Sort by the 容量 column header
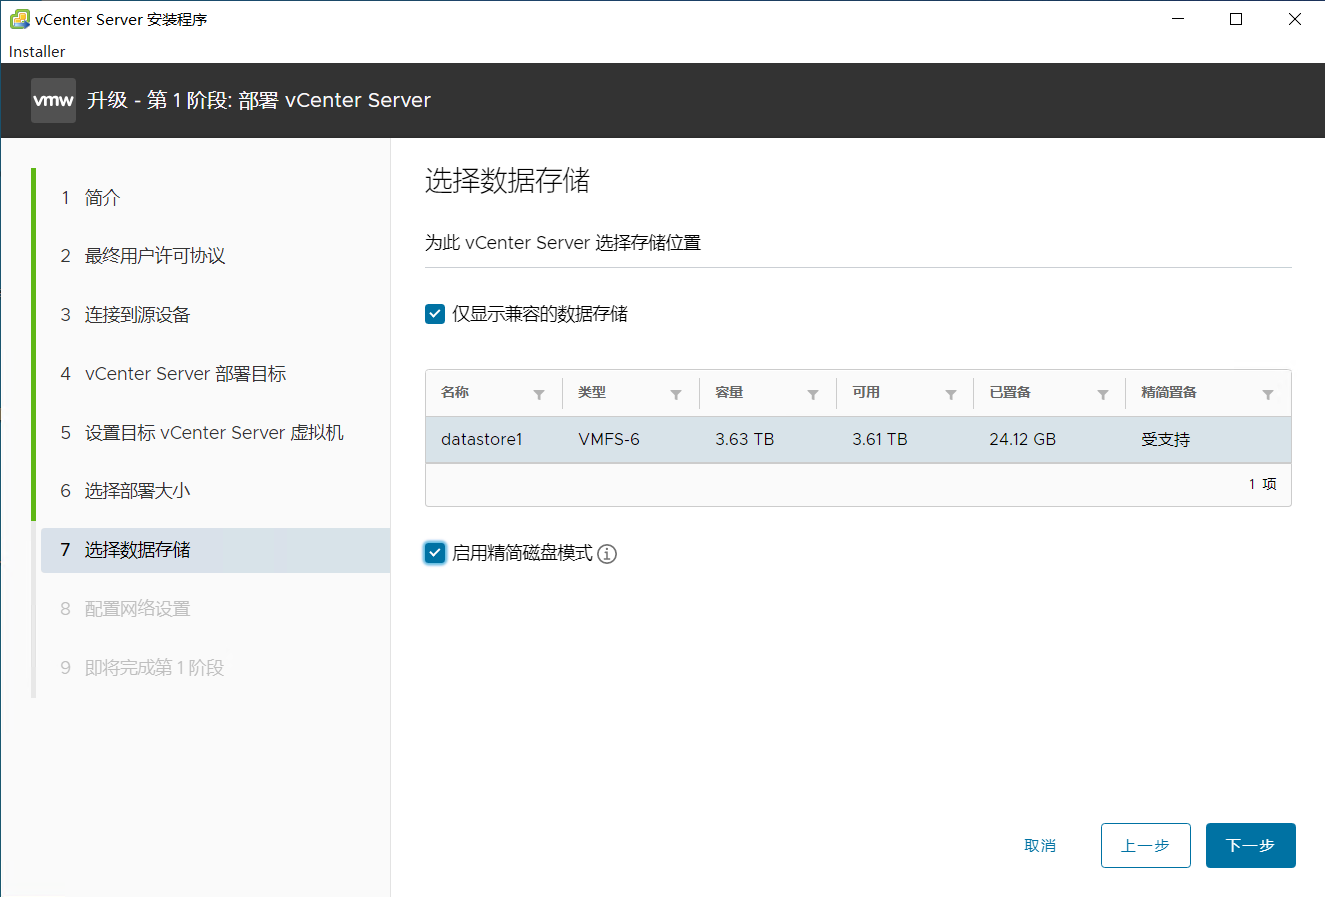The width and height of the screenshot is (1325, 897). pos(729,393)
